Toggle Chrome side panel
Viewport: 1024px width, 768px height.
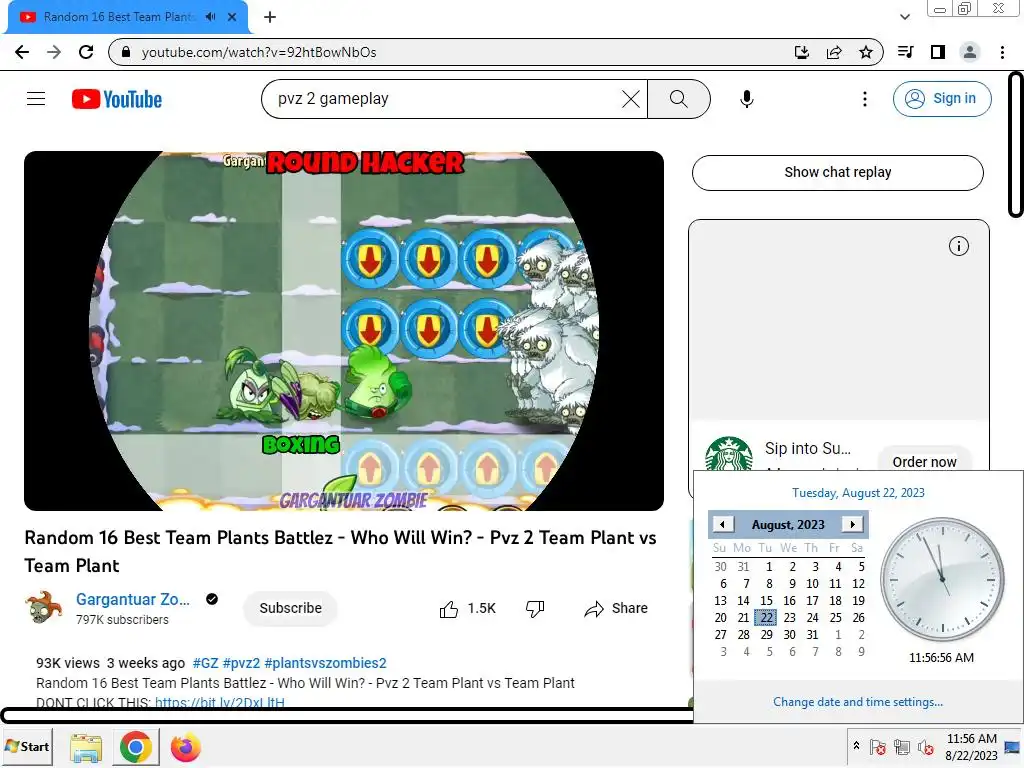click(x=938, y=52)
